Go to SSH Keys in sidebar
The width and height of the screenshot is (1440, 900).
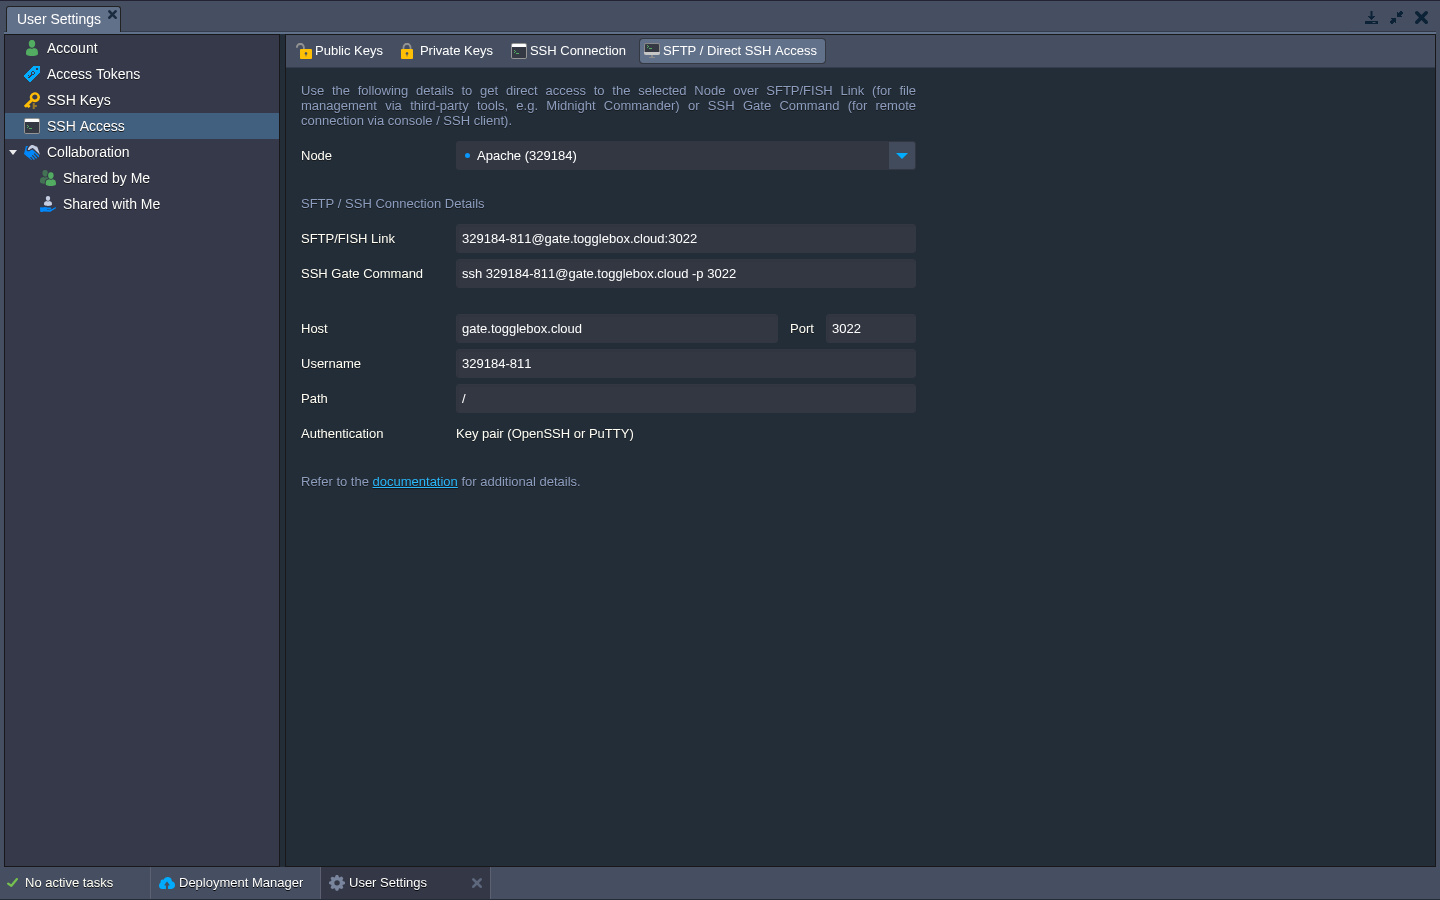point(142,100)
